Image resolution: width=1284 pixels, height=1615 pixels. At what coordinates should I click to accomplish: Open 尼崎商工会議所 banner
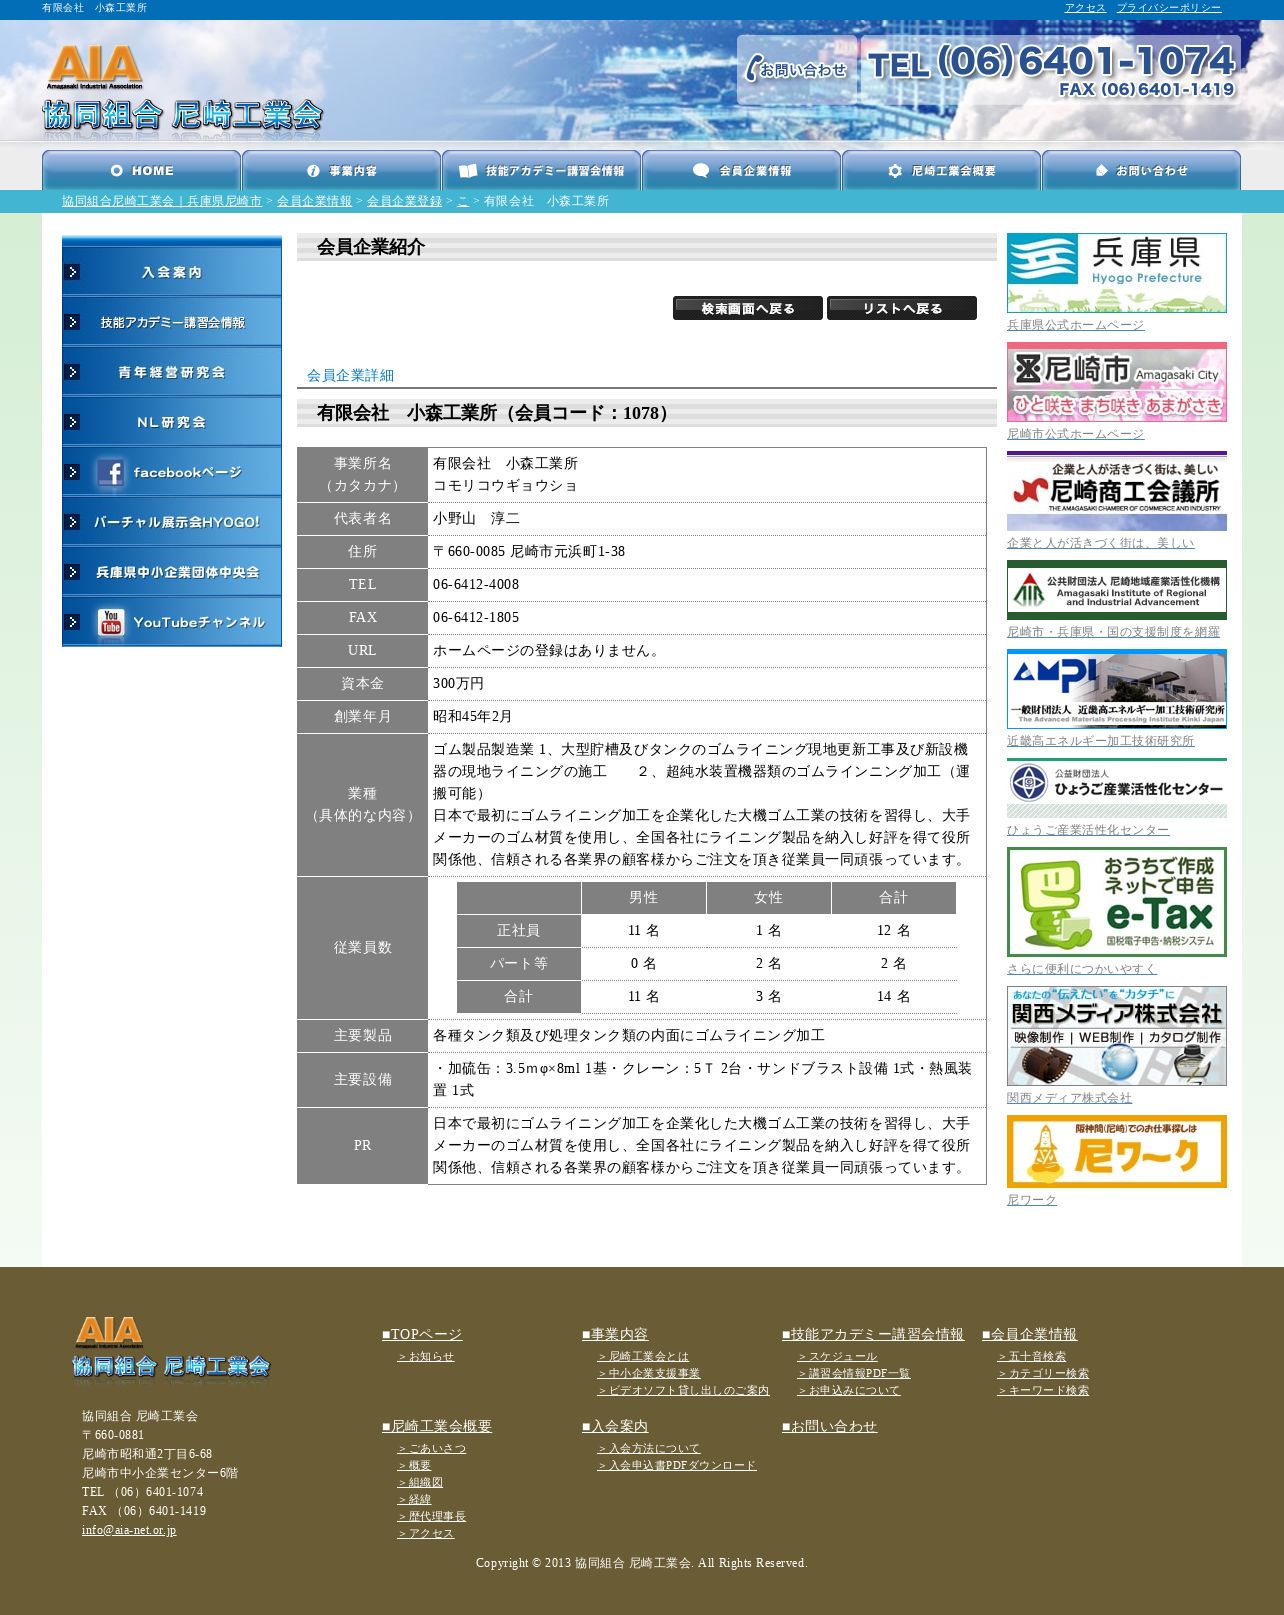1117,491
